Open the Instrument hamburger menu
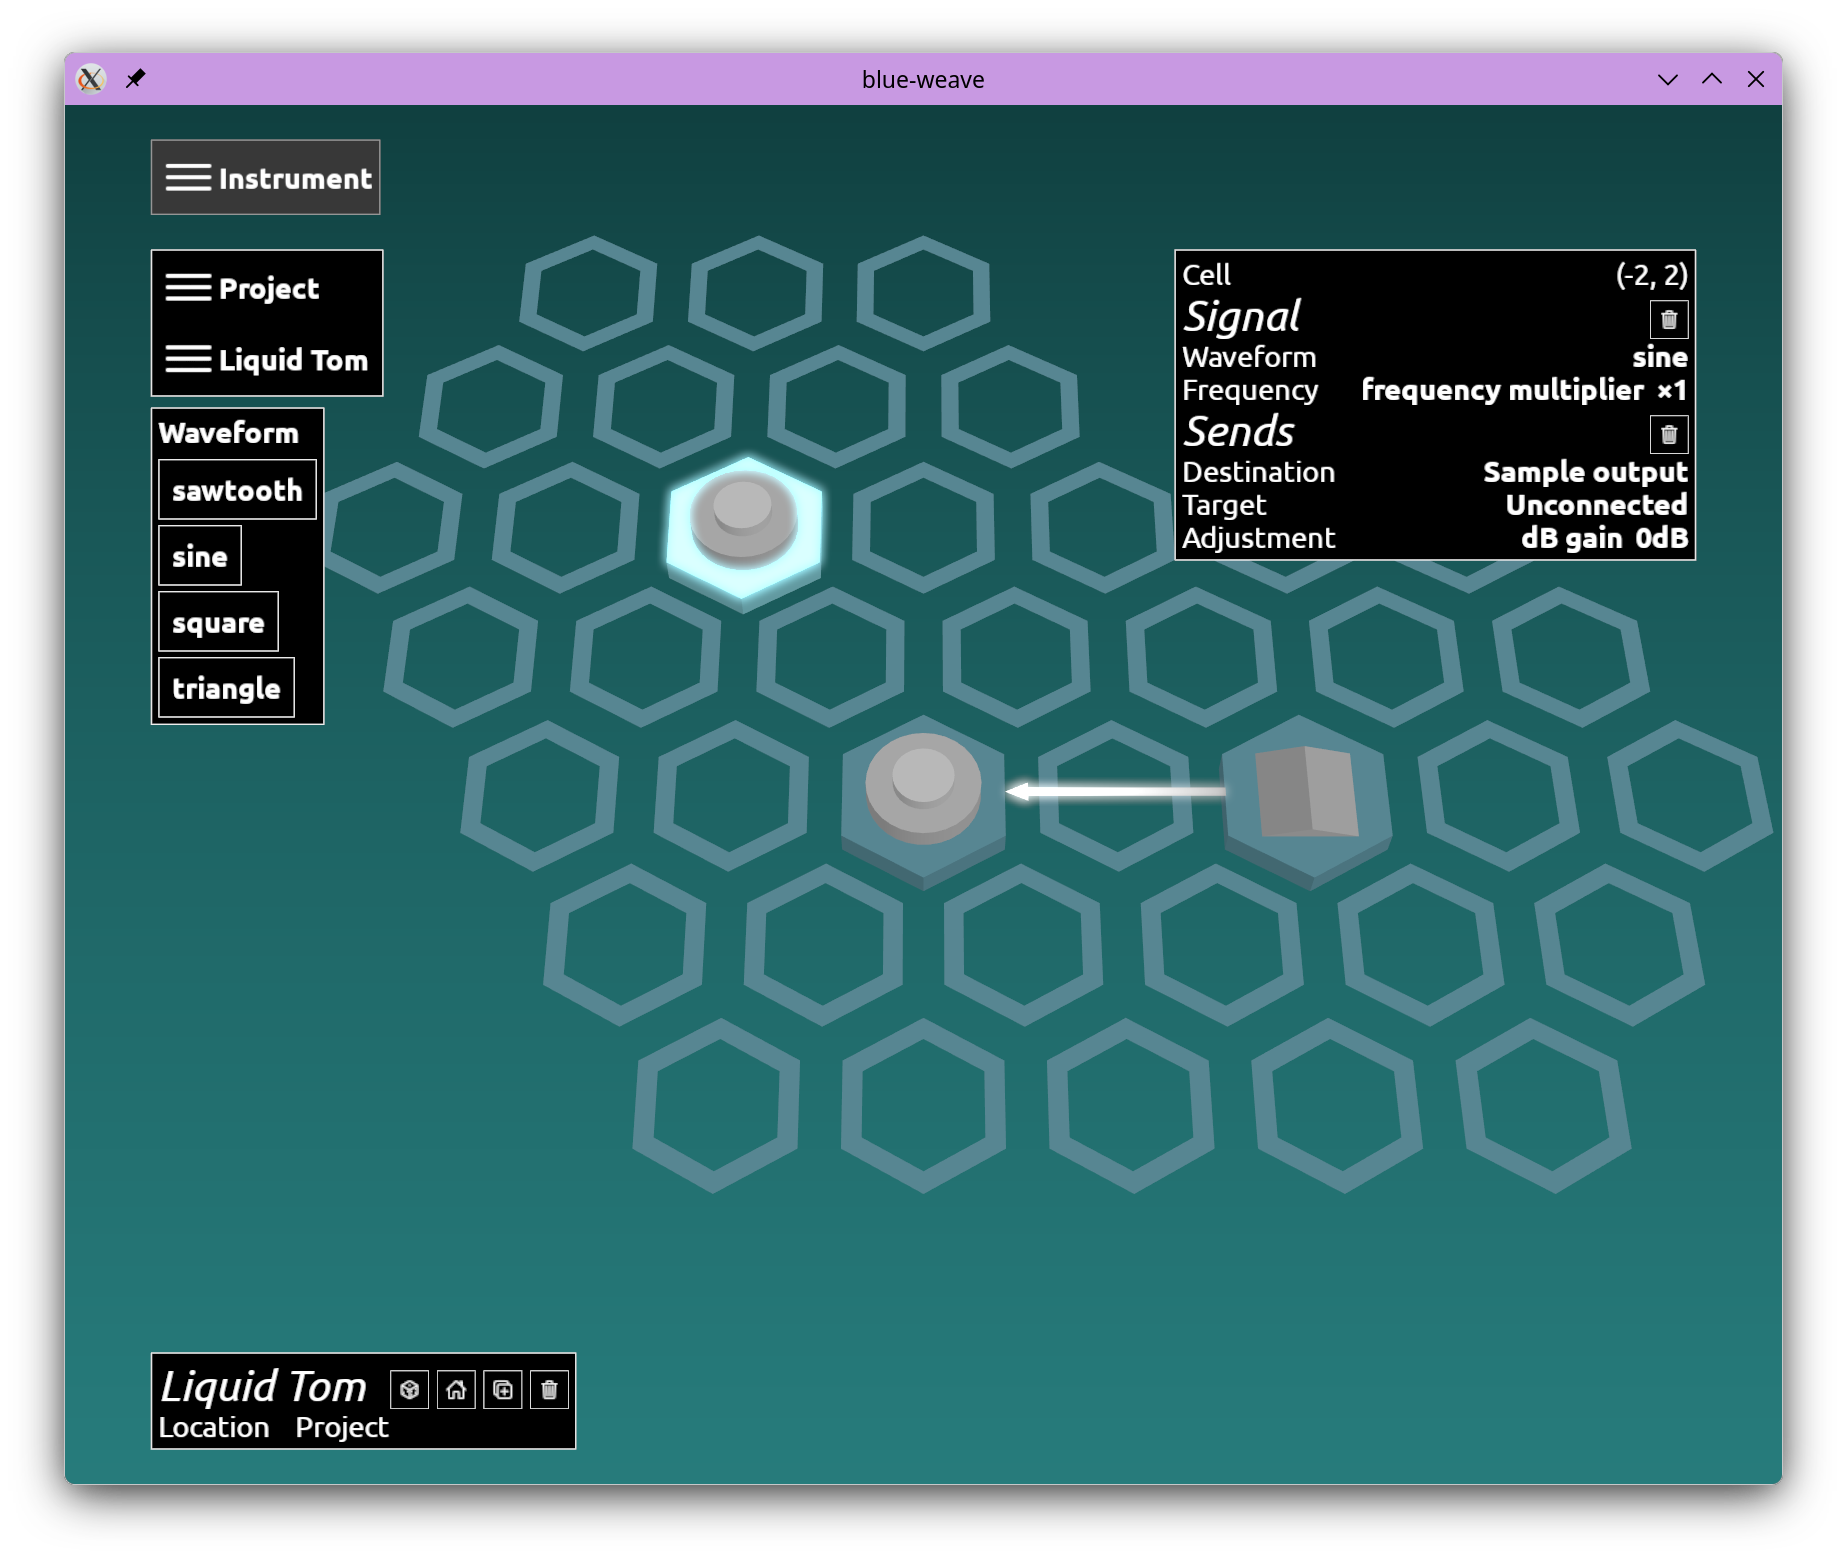 point(266,178)
